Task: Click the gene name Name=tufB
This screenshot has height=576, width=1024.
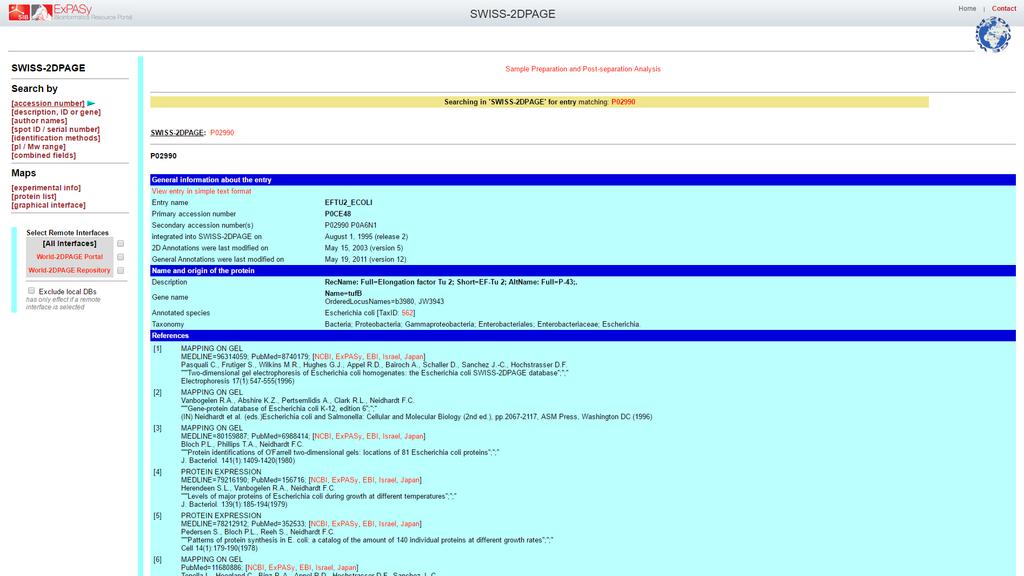Action: [x=343, y=294]
